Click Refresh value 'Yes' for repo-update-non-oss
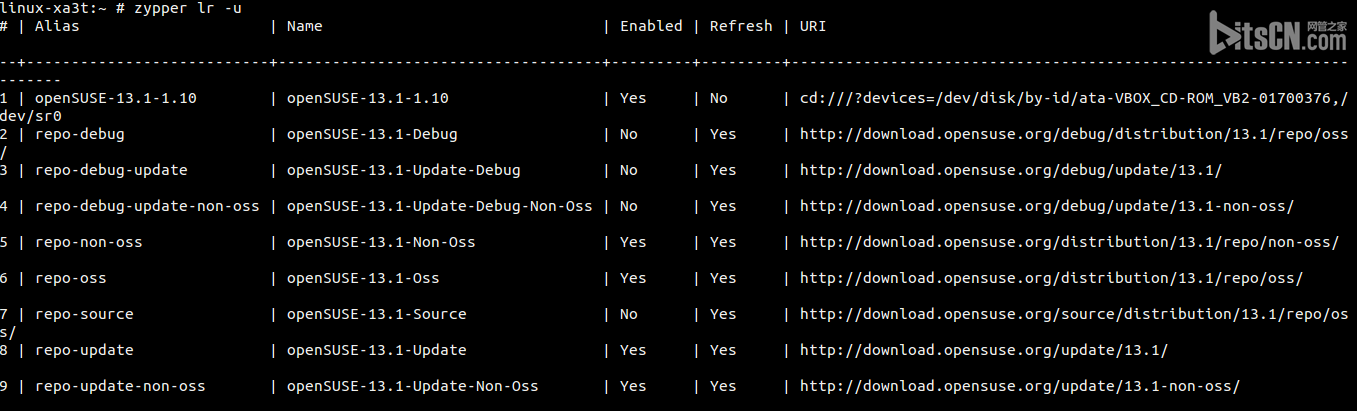The height and width of the screenshot is (411, 1357). [723, 386]
